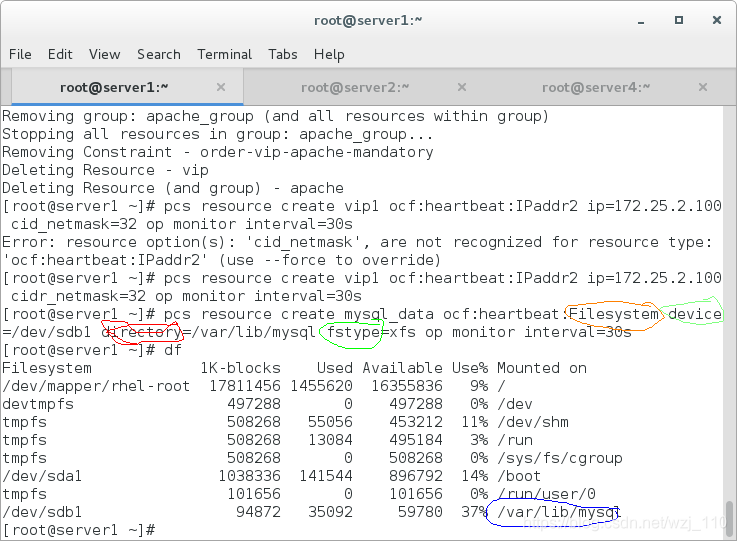Click the final empty shell prompt
Viewport: 737px width, 541px height.
coord(78,530)
